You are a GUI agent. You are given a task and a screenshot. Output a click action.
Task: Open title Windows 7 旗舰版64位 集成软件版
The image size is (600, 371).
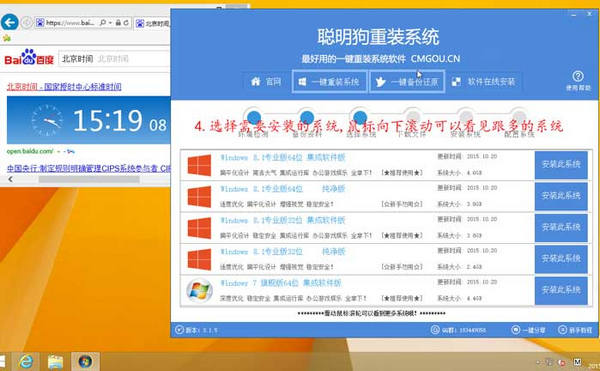coord(280,283)
